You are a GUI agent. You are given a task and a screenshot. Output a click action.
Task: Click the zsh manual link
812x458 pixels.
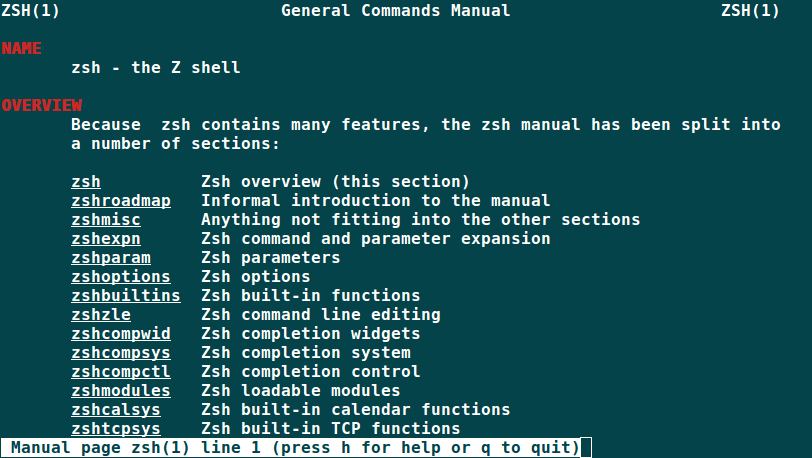coord(86,182)
